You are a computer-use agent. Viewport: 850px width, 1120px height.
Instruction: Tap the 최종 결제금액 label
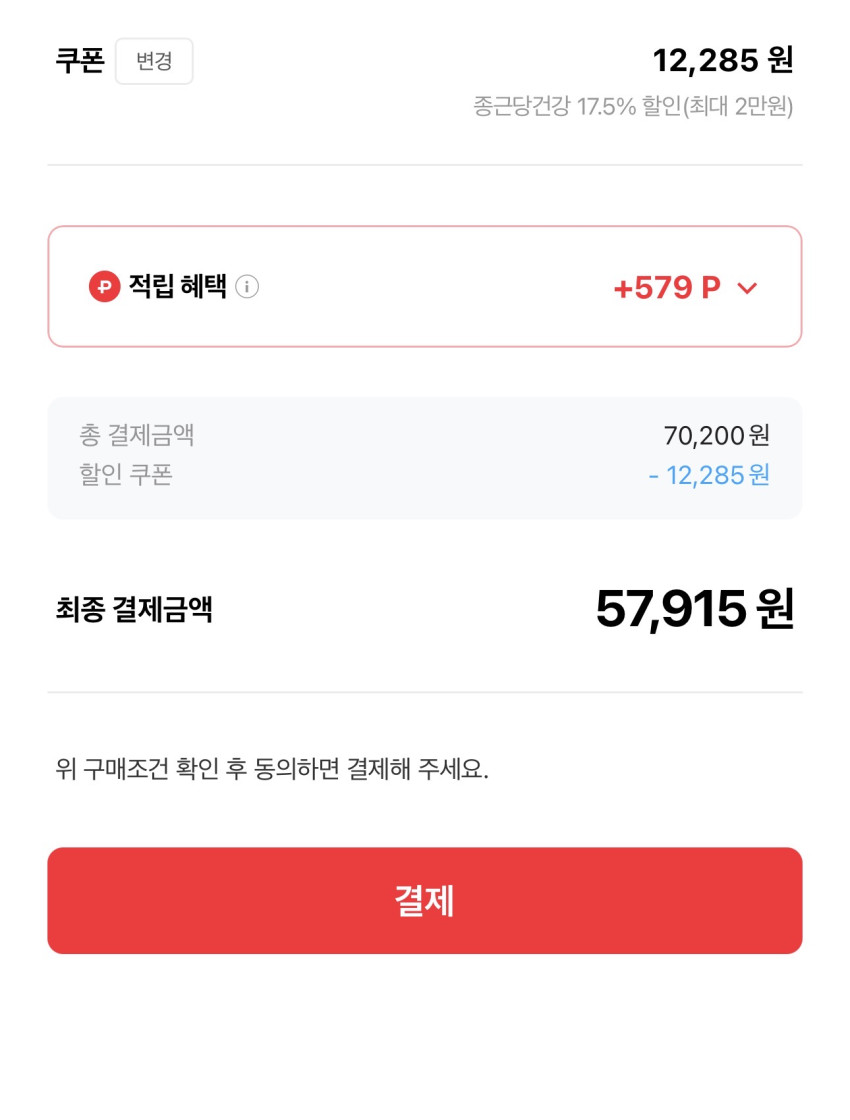134,609
